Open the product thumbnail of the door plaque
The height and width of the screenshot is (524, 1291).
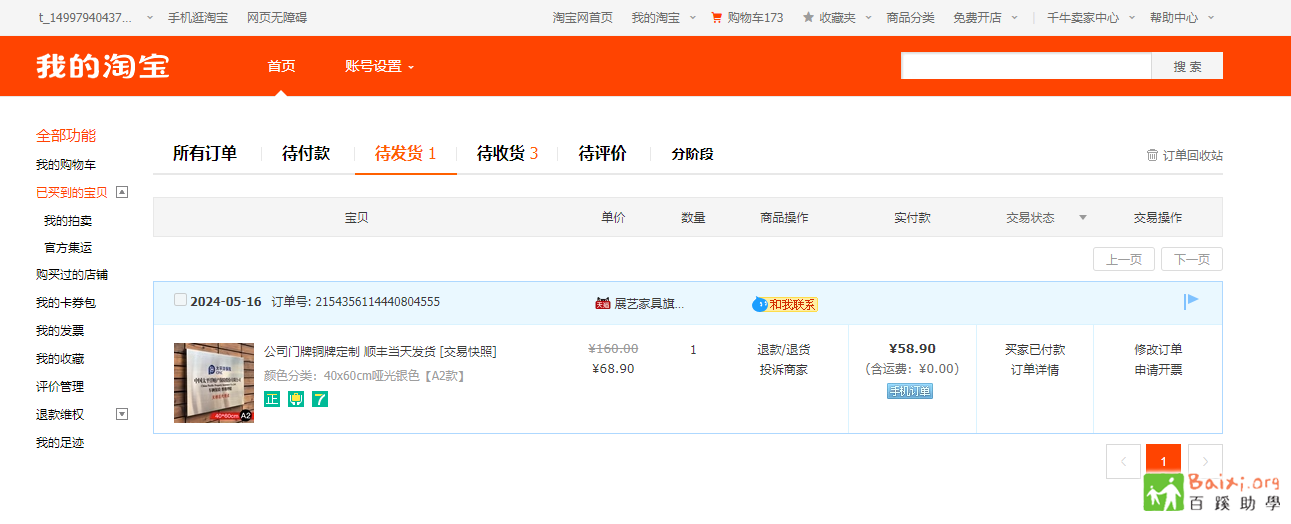(214, 383)
